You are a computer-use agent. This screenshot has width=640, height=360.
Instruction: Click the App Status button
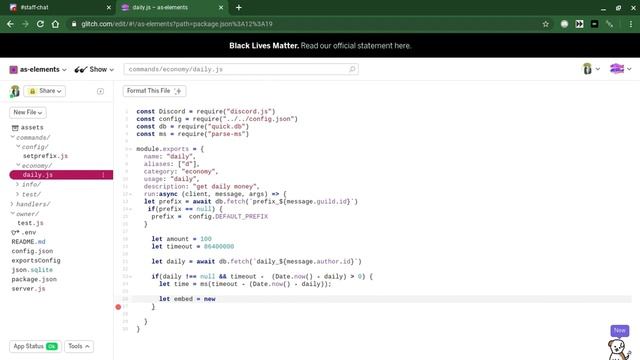[35, 347]
